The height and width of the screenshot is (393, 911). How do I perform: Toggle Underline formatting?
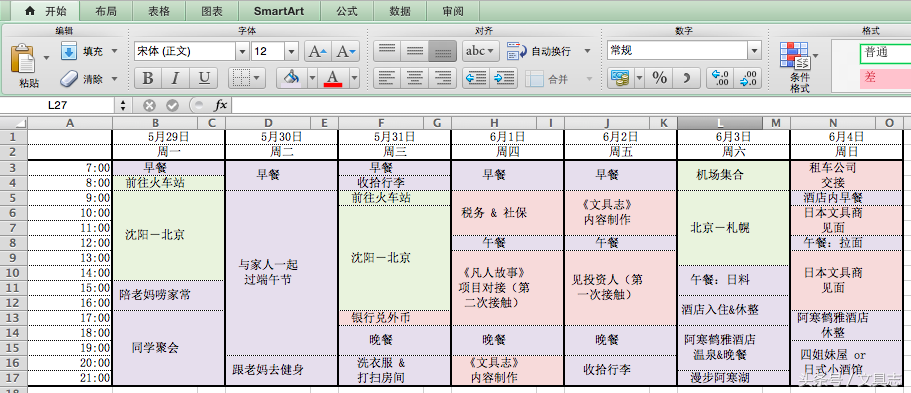[203, 78]
